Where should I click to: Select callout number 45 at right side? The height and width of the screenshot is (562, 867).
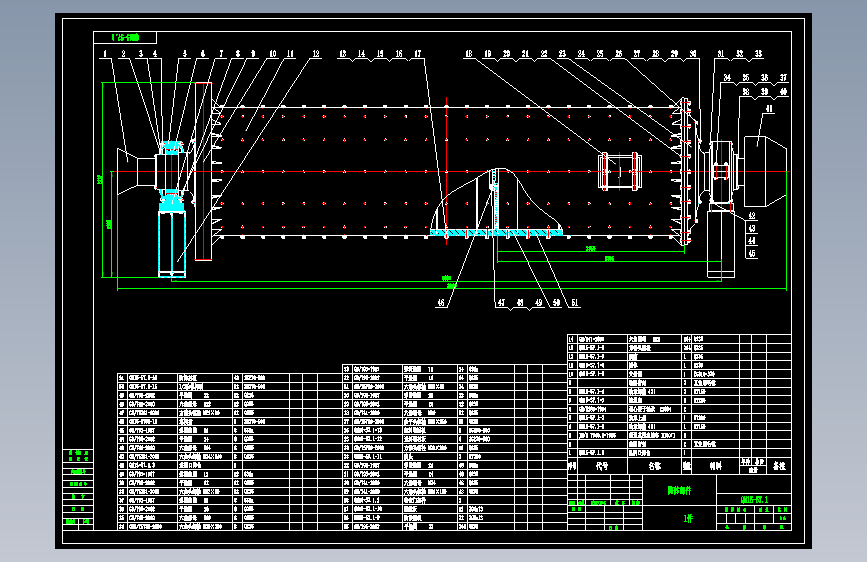click(751, 254)
